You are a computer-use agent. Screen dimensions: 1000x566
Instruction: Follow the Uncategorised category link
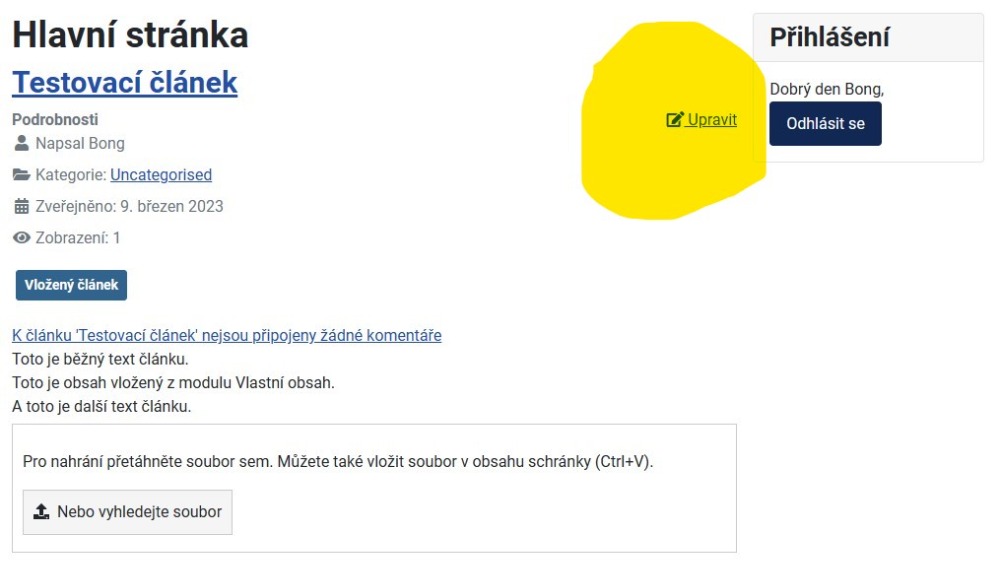coord(161,175)
